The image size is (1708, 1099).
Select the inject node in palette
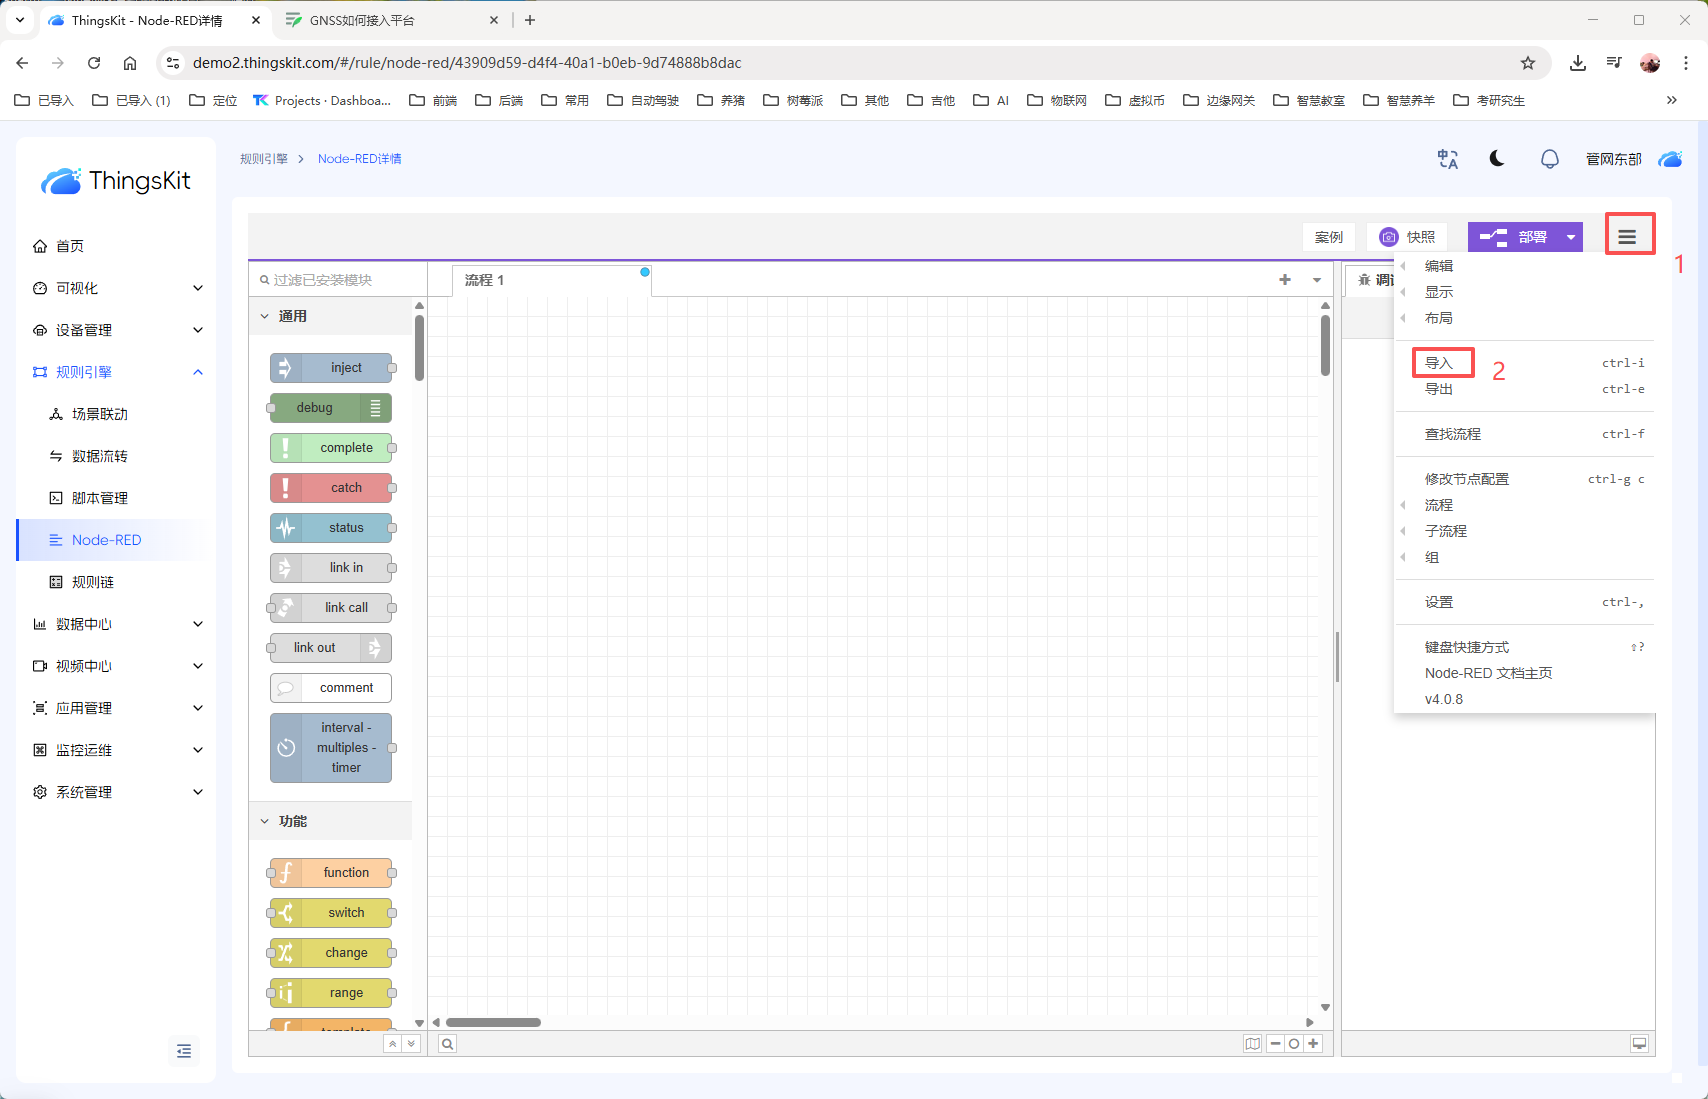pos(332,368)
